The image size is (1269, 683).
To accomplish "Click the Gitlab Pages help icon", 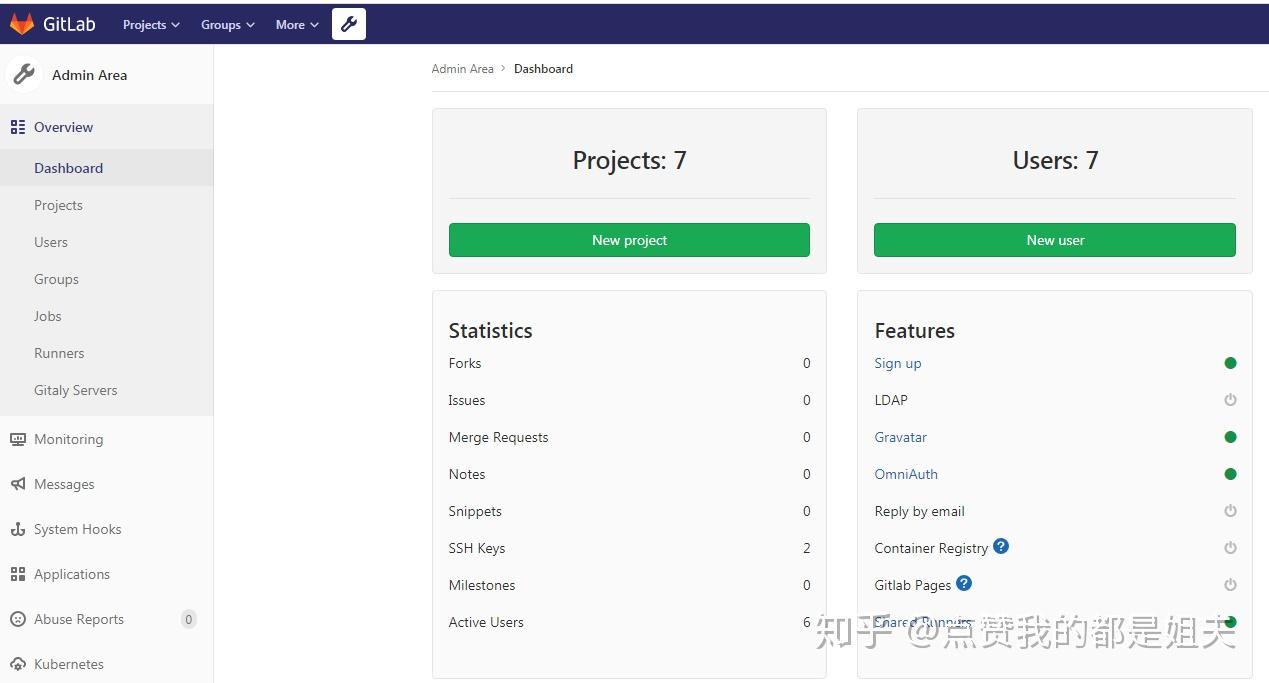I will (964, 583).
